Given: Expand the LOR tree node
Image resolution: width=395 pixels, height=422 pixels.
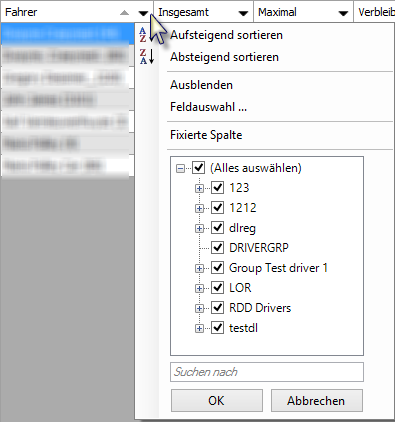Looking at the screenshot, I should point(199,289).
